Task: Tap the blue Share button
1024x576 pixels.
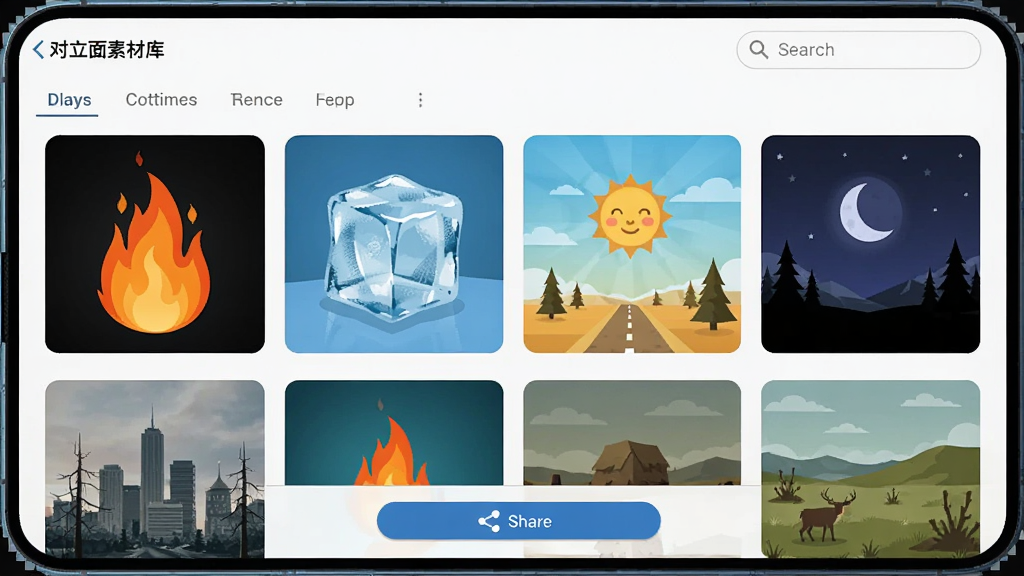Action: click(x=519, y=521)
